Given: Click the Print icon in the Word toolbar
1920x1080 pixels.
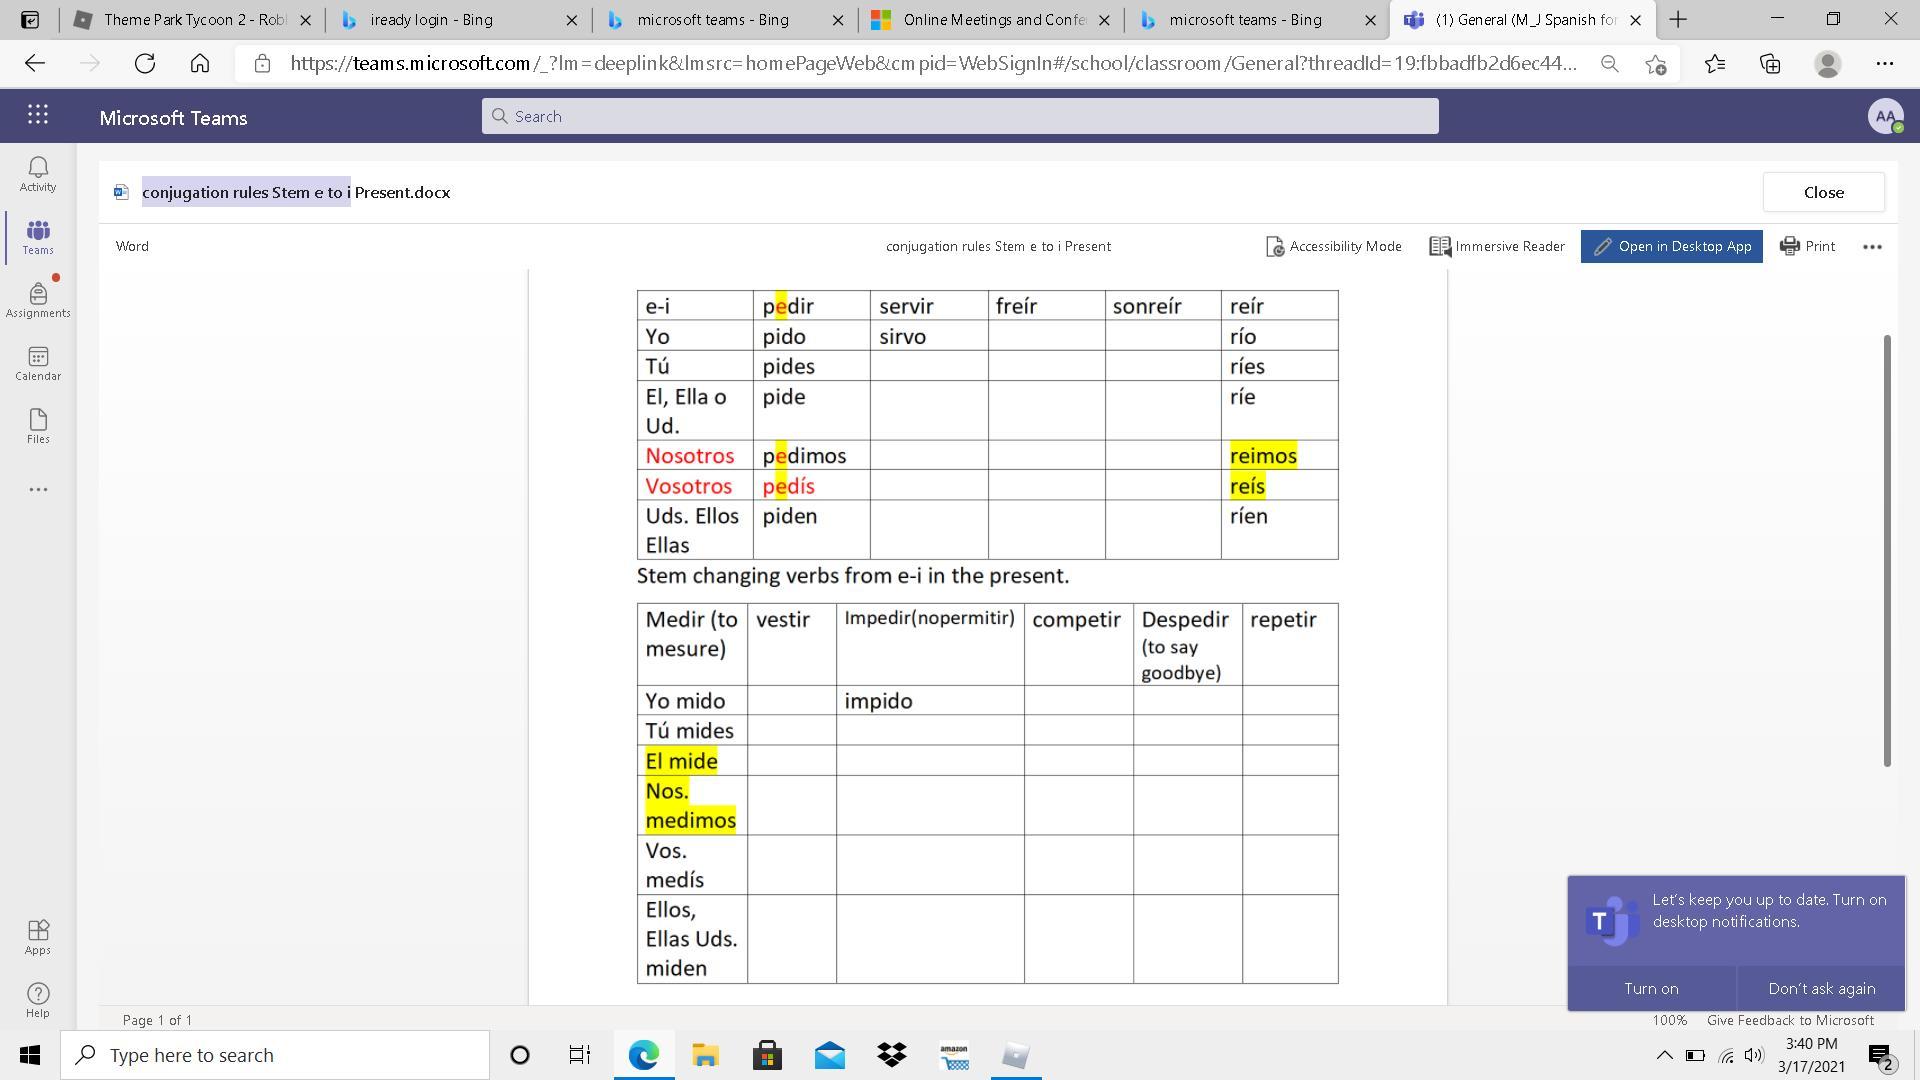Looking at the screenshot, I should (x=1808, y=246).
